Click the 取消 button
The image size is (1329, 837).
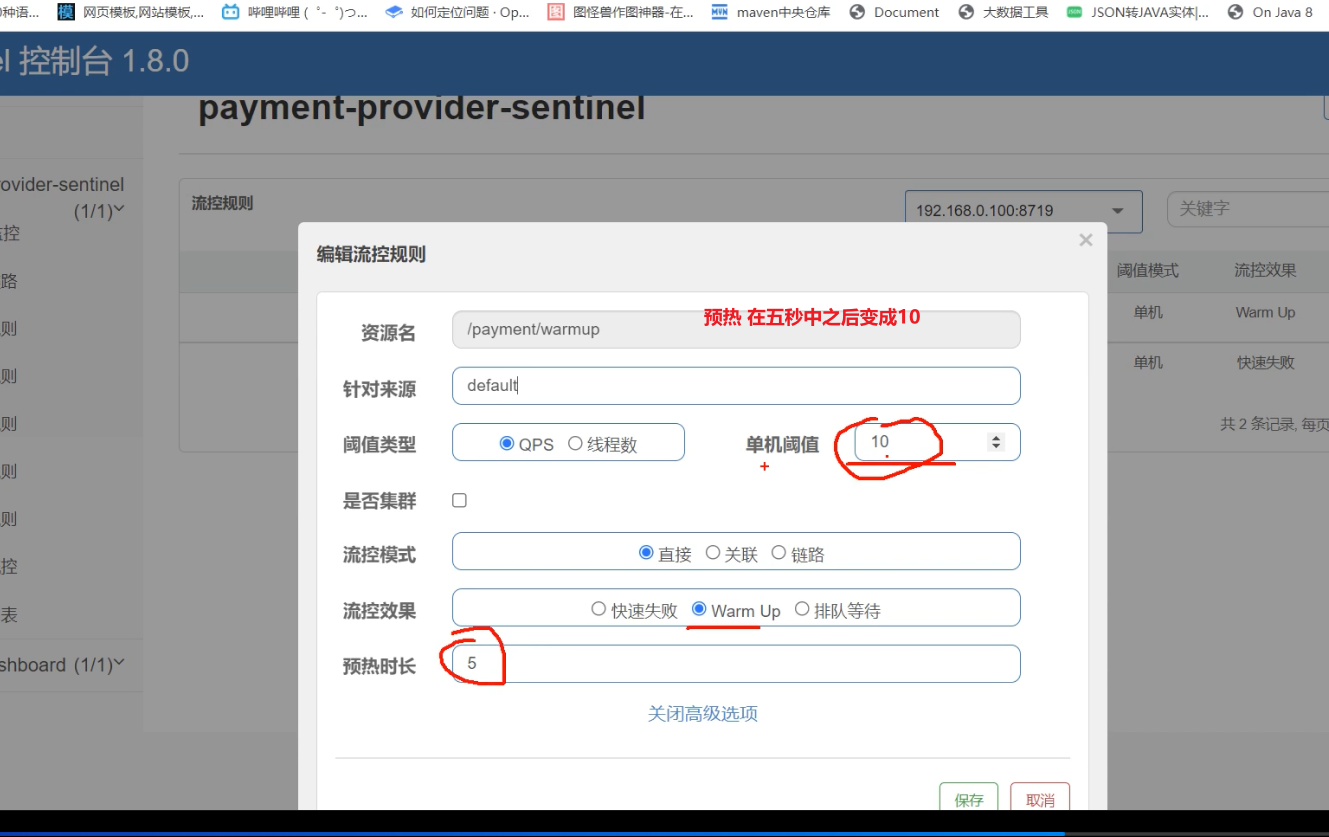pos(1040,799)
